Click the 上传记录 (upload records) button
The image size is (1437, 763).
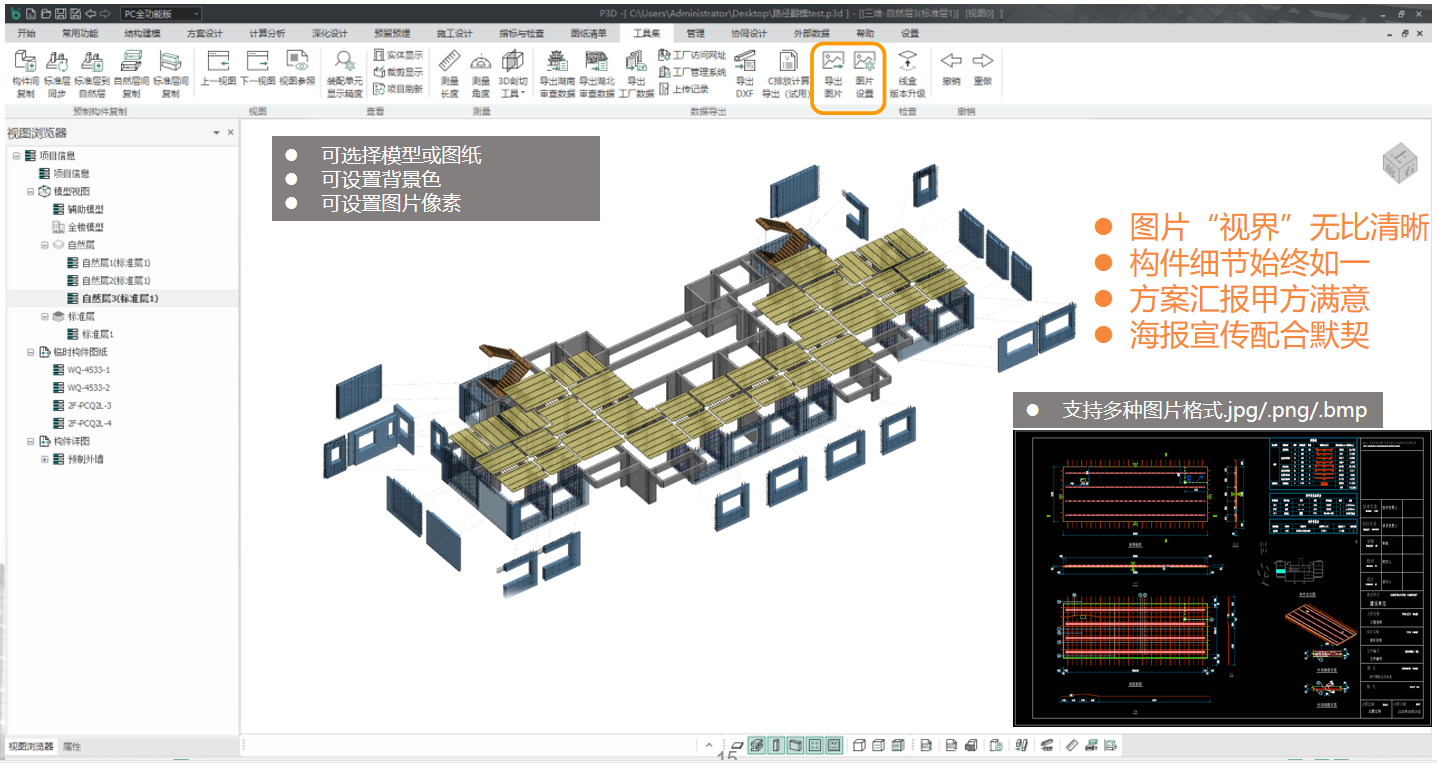[691, 89]
